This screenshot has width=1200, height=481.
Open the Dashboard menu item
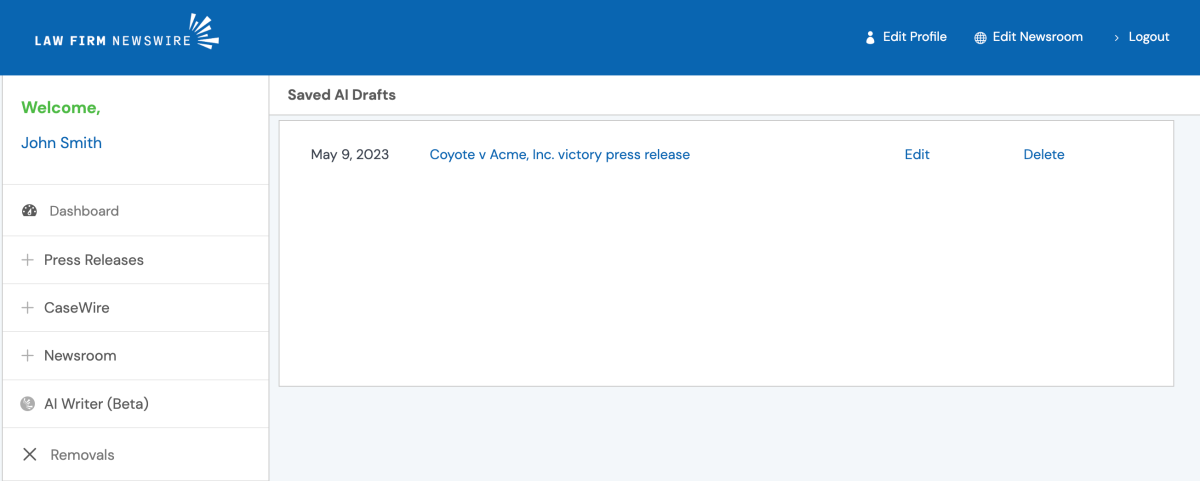[x=84, y=211]
